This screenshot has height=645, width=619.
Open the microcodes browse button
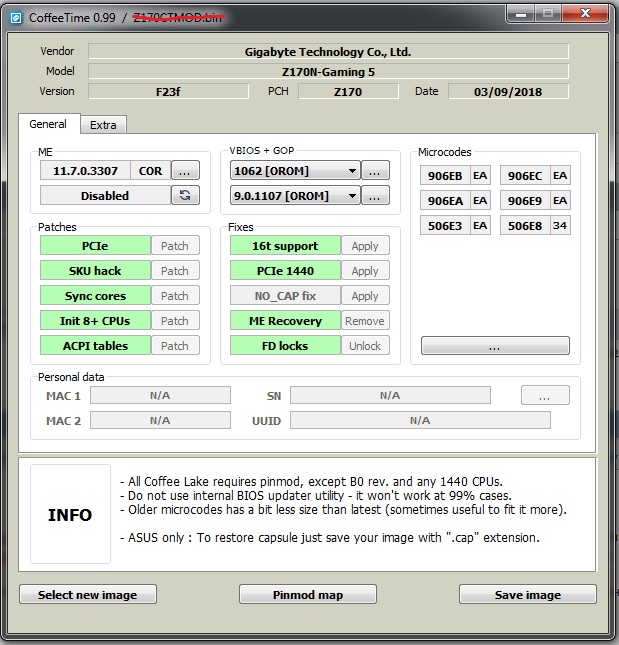coord(495,346)
